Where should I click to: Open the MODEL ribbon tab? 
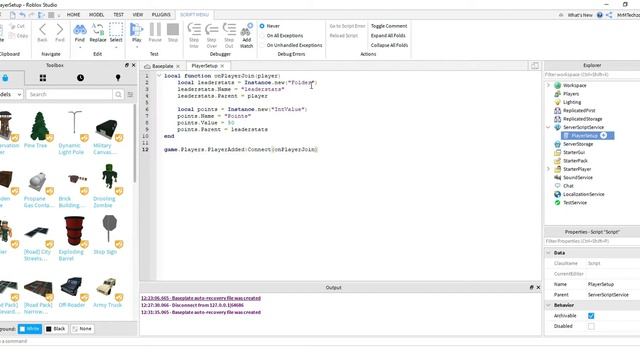click(x=96, y=15)
